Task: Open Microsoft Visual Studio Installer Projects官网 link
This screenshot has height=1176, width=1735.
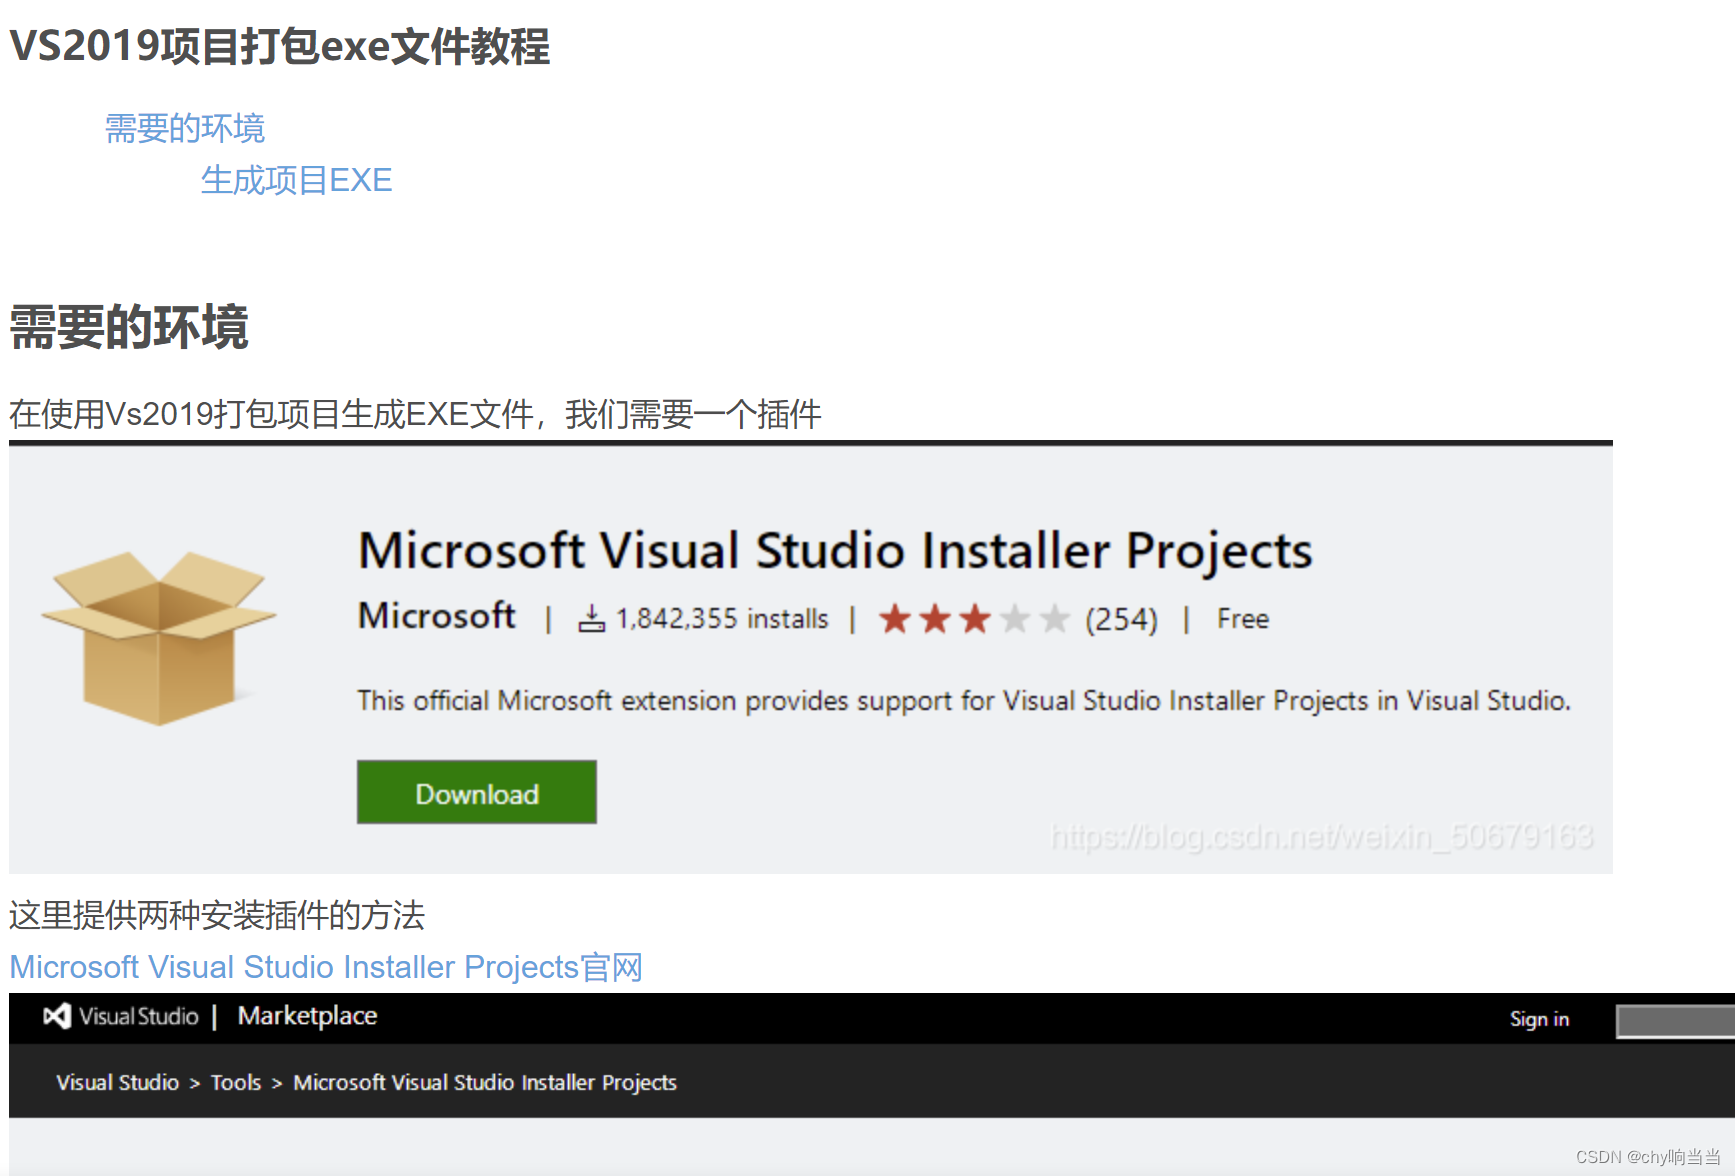Action: pyautogui.click(x=324, y=966)
